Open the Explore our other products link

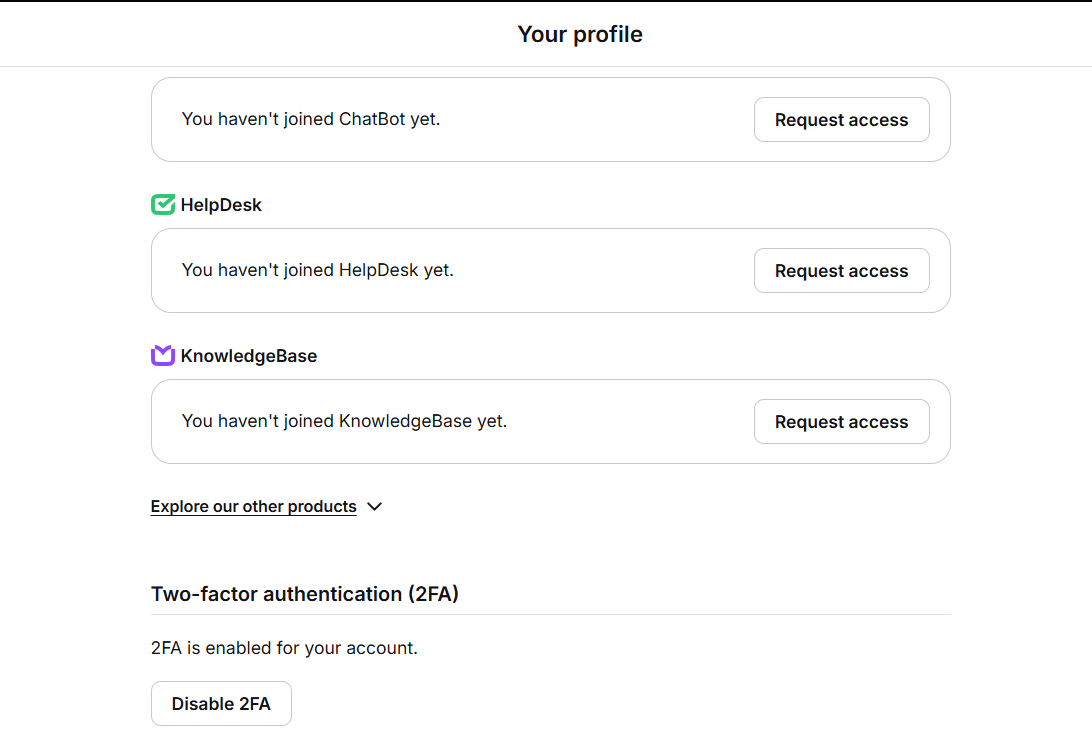(x=253, y=507)
